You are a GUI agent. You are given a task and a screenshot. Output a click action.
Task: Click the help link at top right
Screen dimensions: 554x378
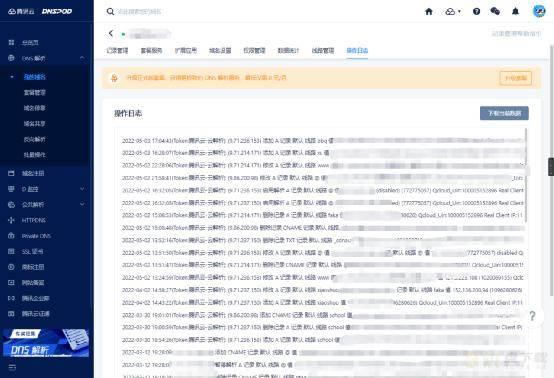click(516, 34)
